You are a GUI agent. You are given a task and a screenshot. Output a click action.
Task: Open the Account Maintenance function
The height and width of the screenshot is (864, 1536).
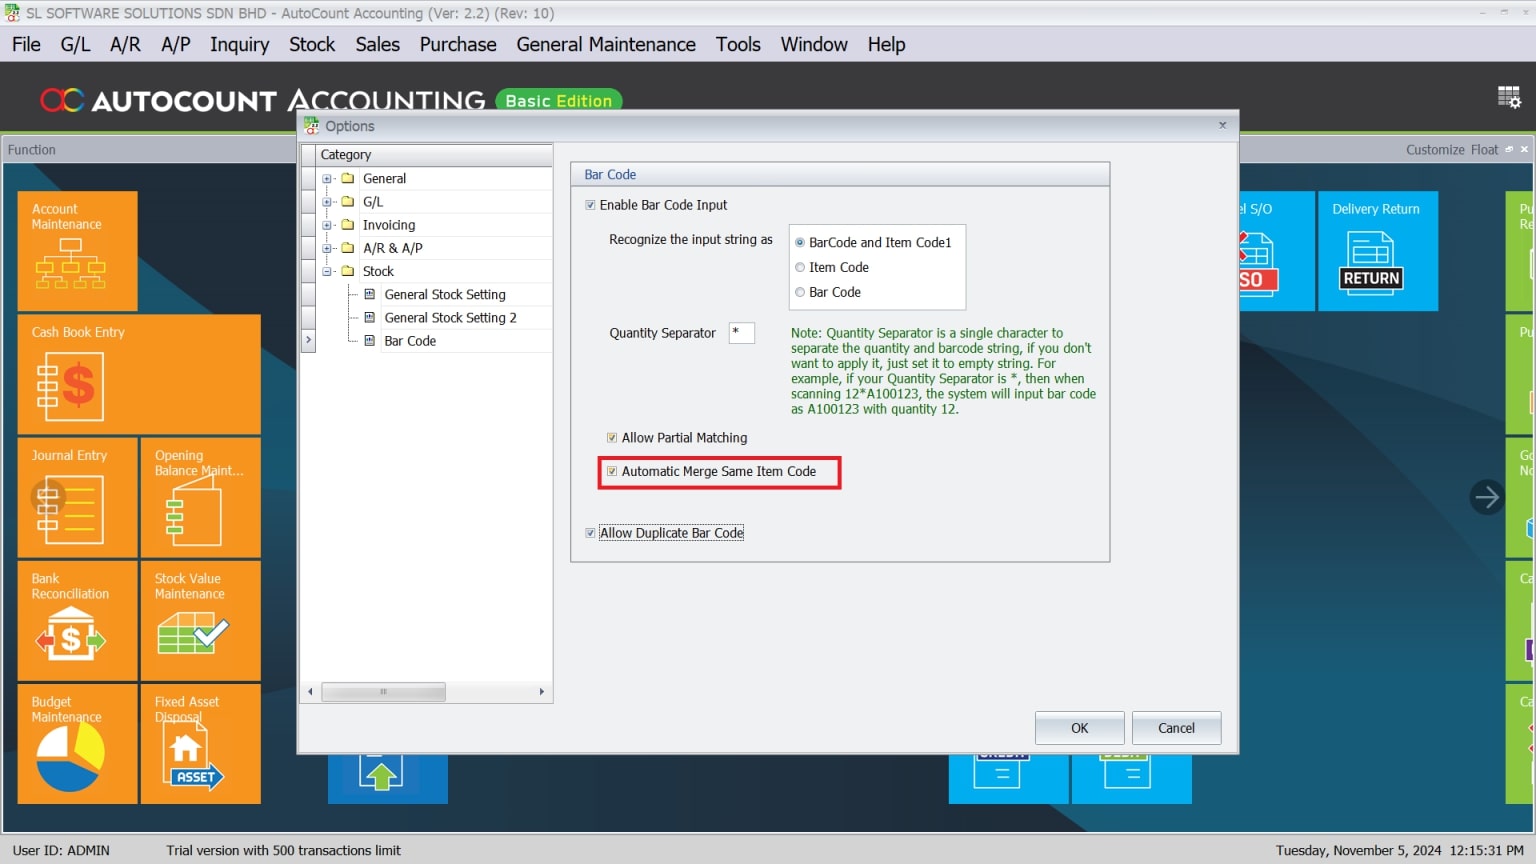[x=77, y=250]
